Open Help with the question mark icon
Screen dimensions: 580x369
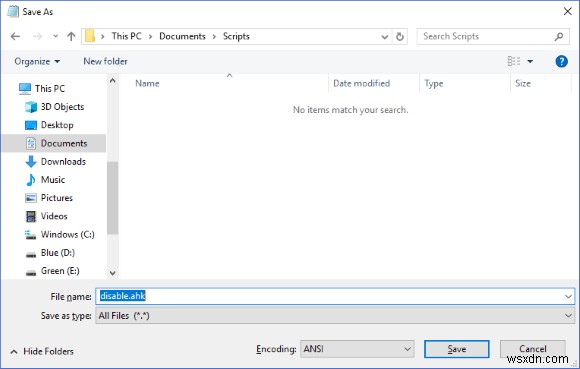(x=561, y=61)
